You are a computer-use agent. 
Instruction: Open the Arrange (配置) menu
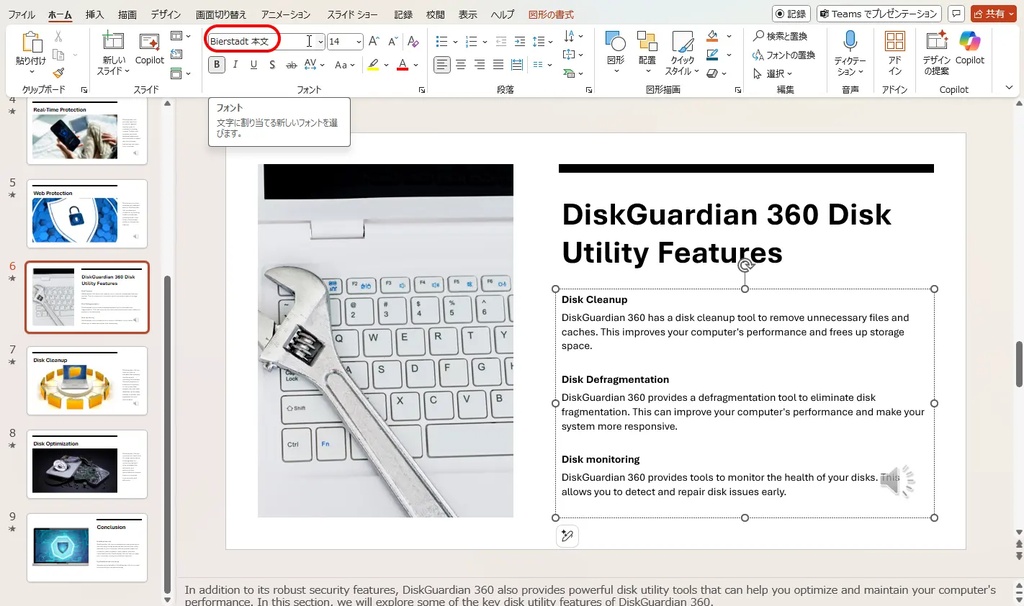(647, 51)
